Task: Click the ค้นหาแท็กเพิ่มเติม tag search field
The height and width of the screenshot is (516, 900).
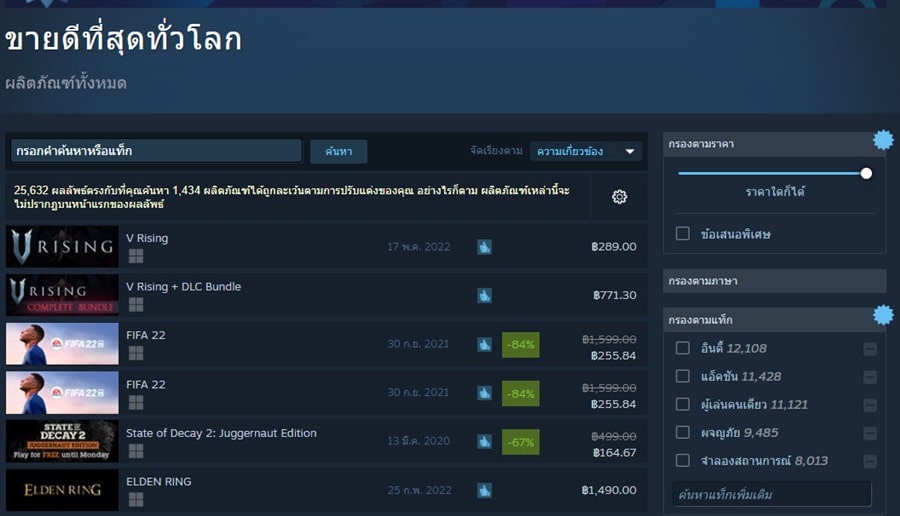Action: [771, 494]
